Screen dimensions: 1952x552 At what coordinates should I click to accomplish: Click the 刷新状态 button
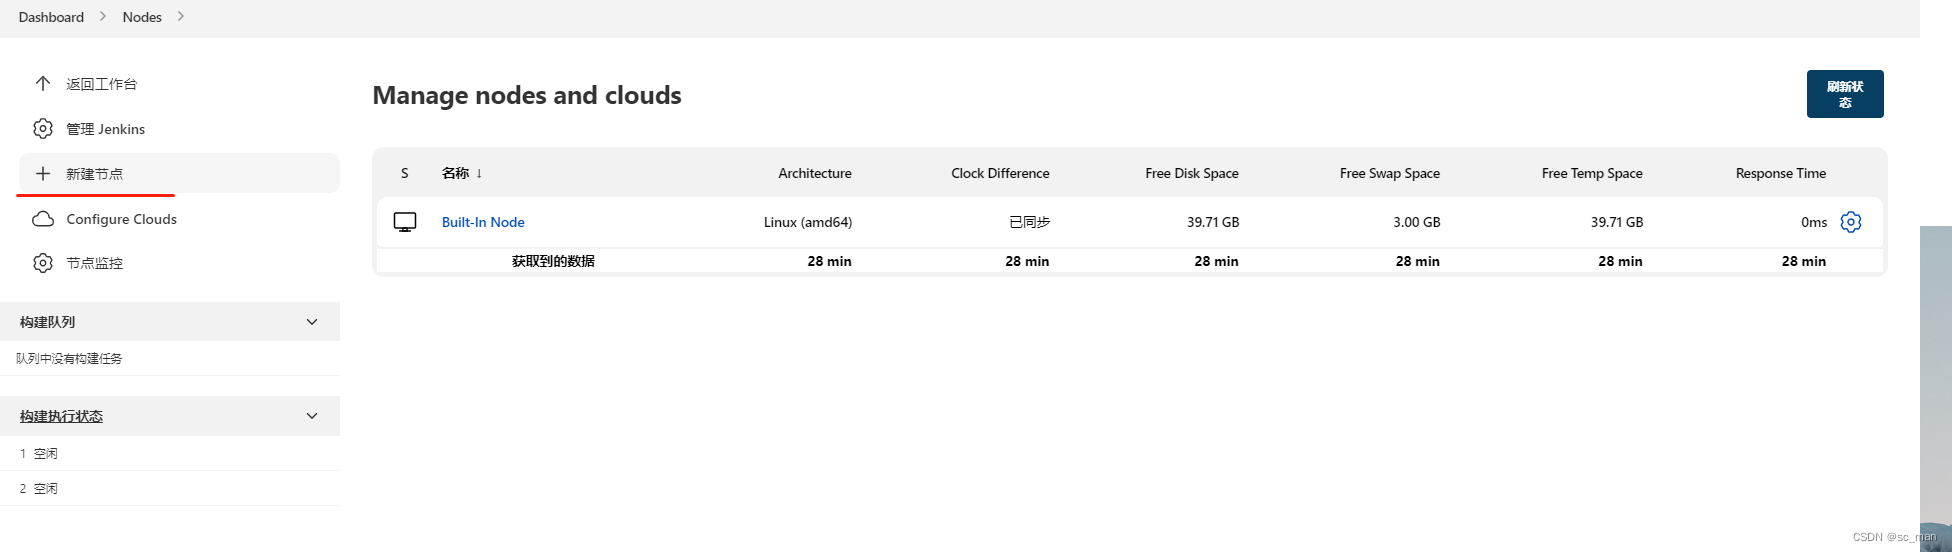click(x=1845, y=94)
